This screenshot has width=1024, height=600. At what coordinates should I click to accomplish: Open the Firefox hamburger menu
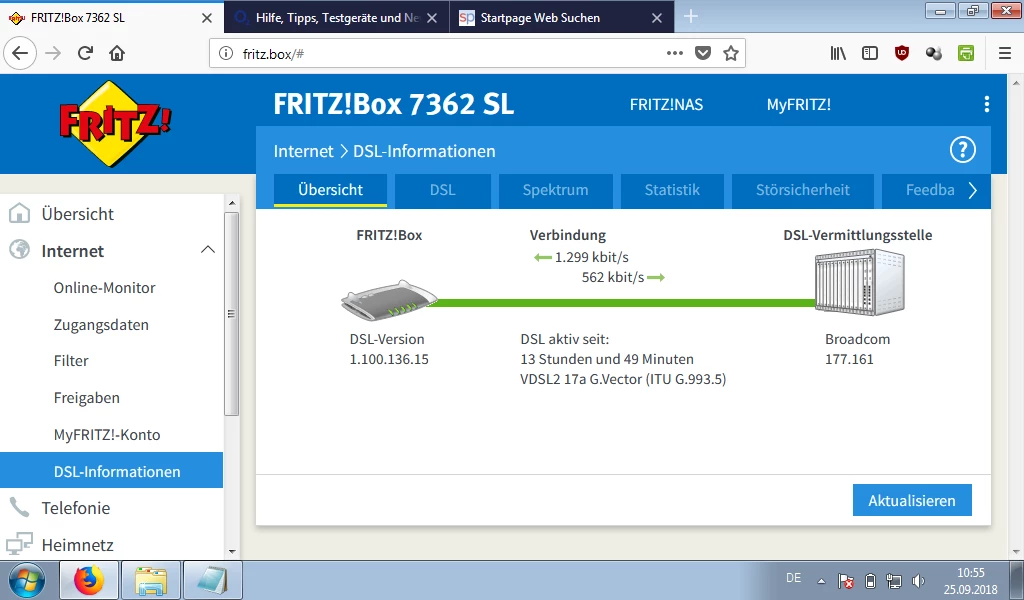pos(1005,54)
